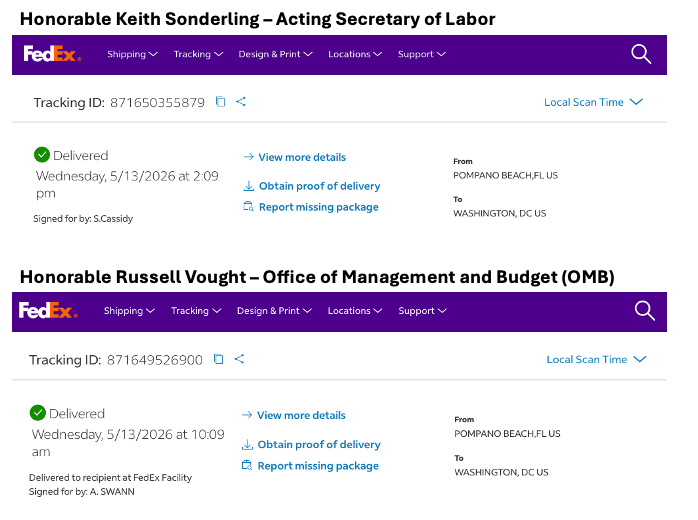Click 'Wednesday, 5/13/2026 at 10:09 am' date
The image size is (698, 520).
[128, 443]
